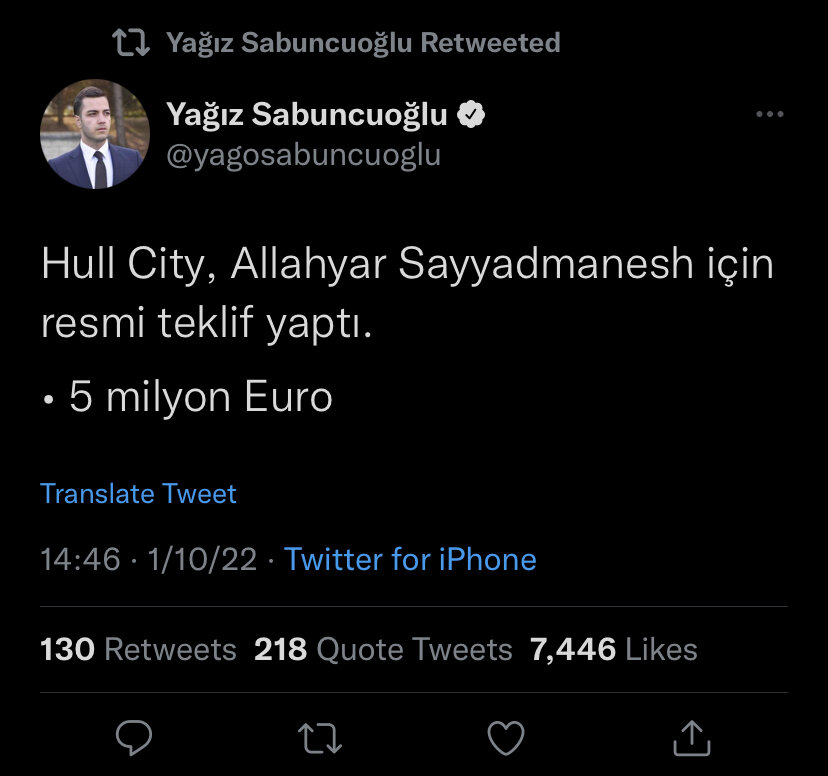Click the reply speech bubble icon
The image size is (828, 776).
[134, 738]
